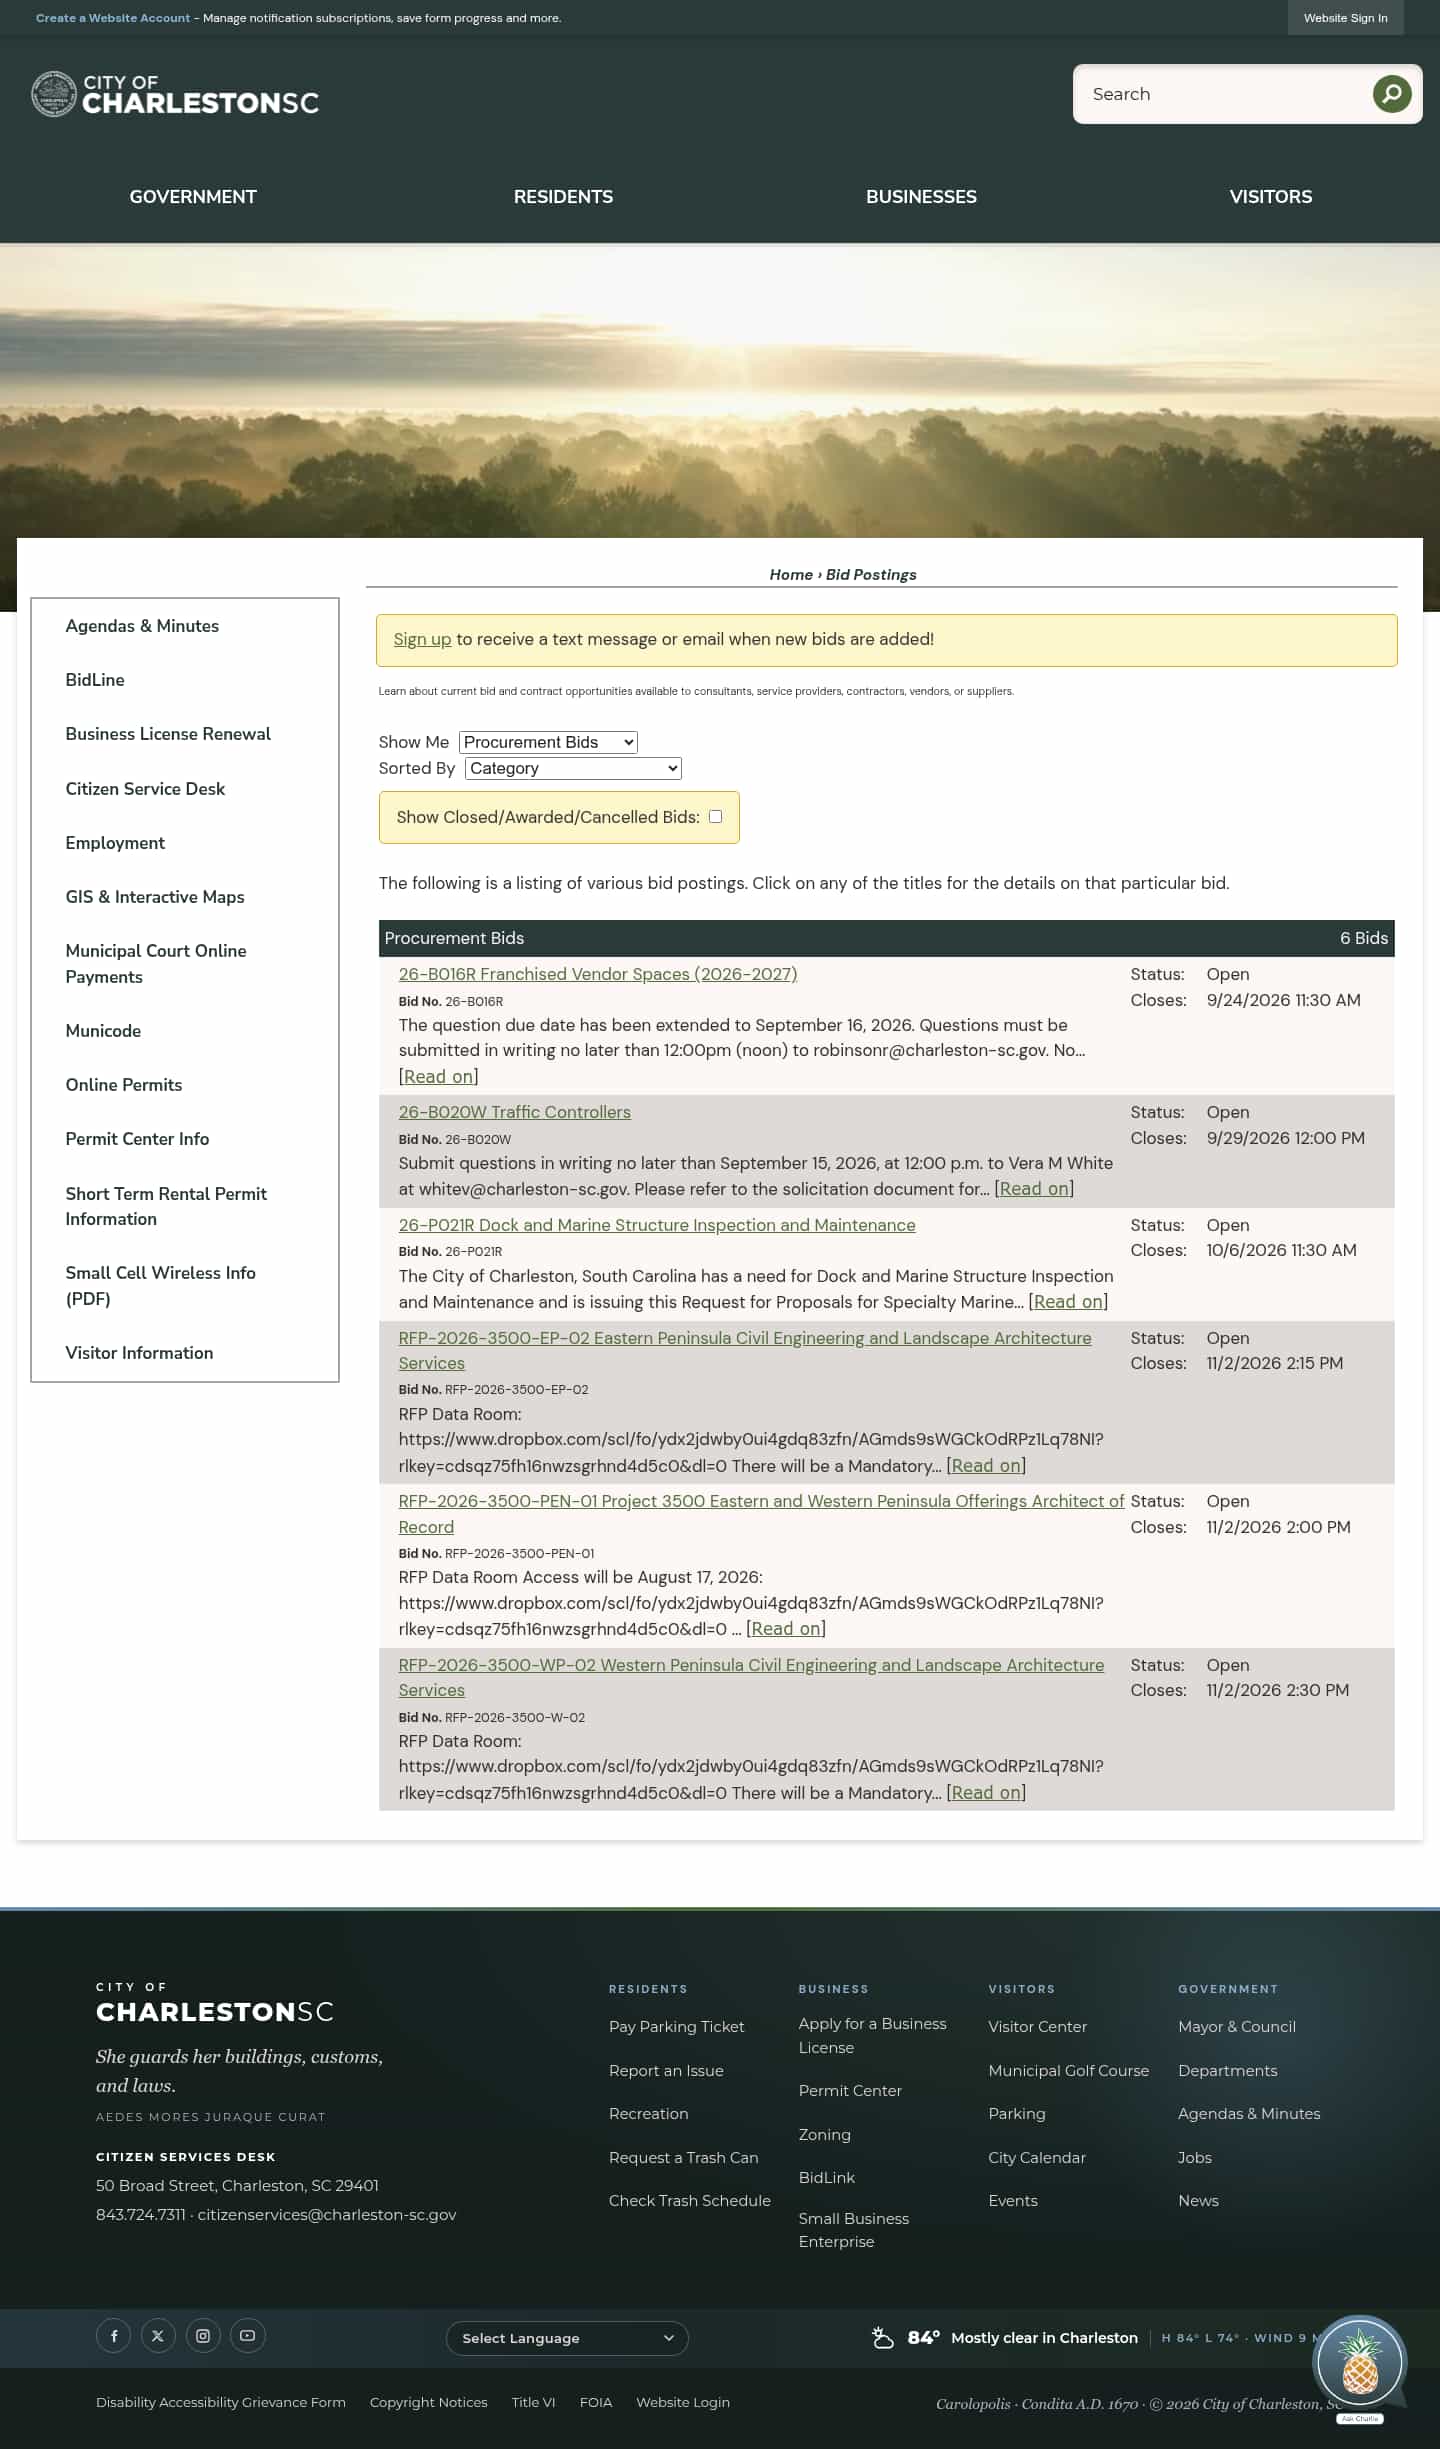Open the Facebook icon in footer

(x=114, y=2336)
